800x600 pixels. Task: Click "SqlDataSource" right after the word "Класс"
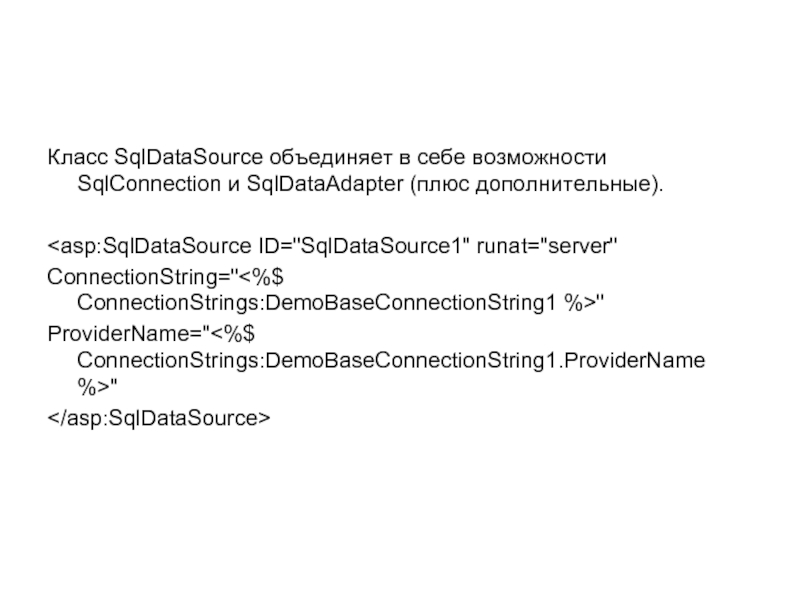point(190,158)
